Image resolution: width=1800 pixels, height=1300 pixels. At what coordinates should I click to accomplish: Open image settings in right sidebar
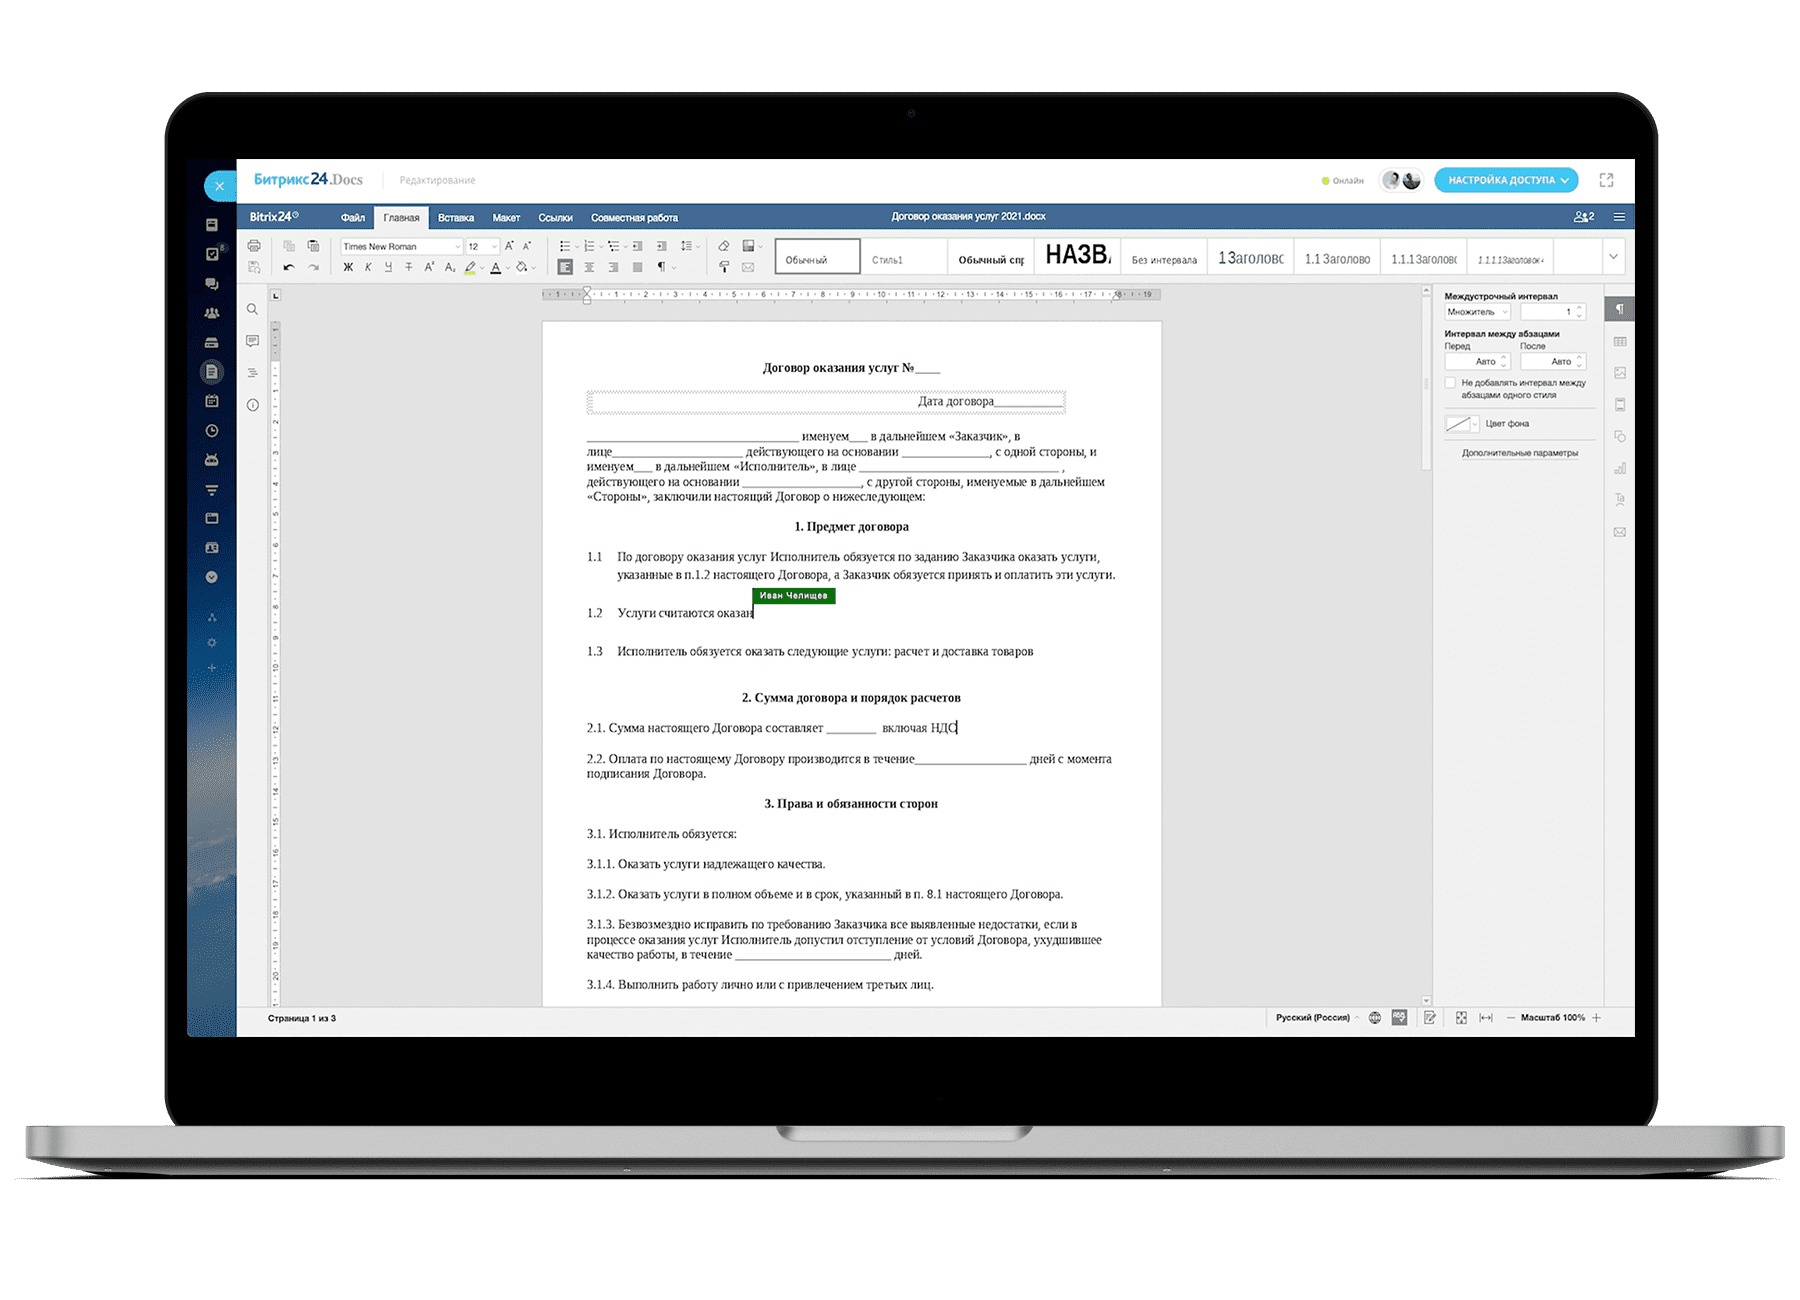tap(1620, 373)
